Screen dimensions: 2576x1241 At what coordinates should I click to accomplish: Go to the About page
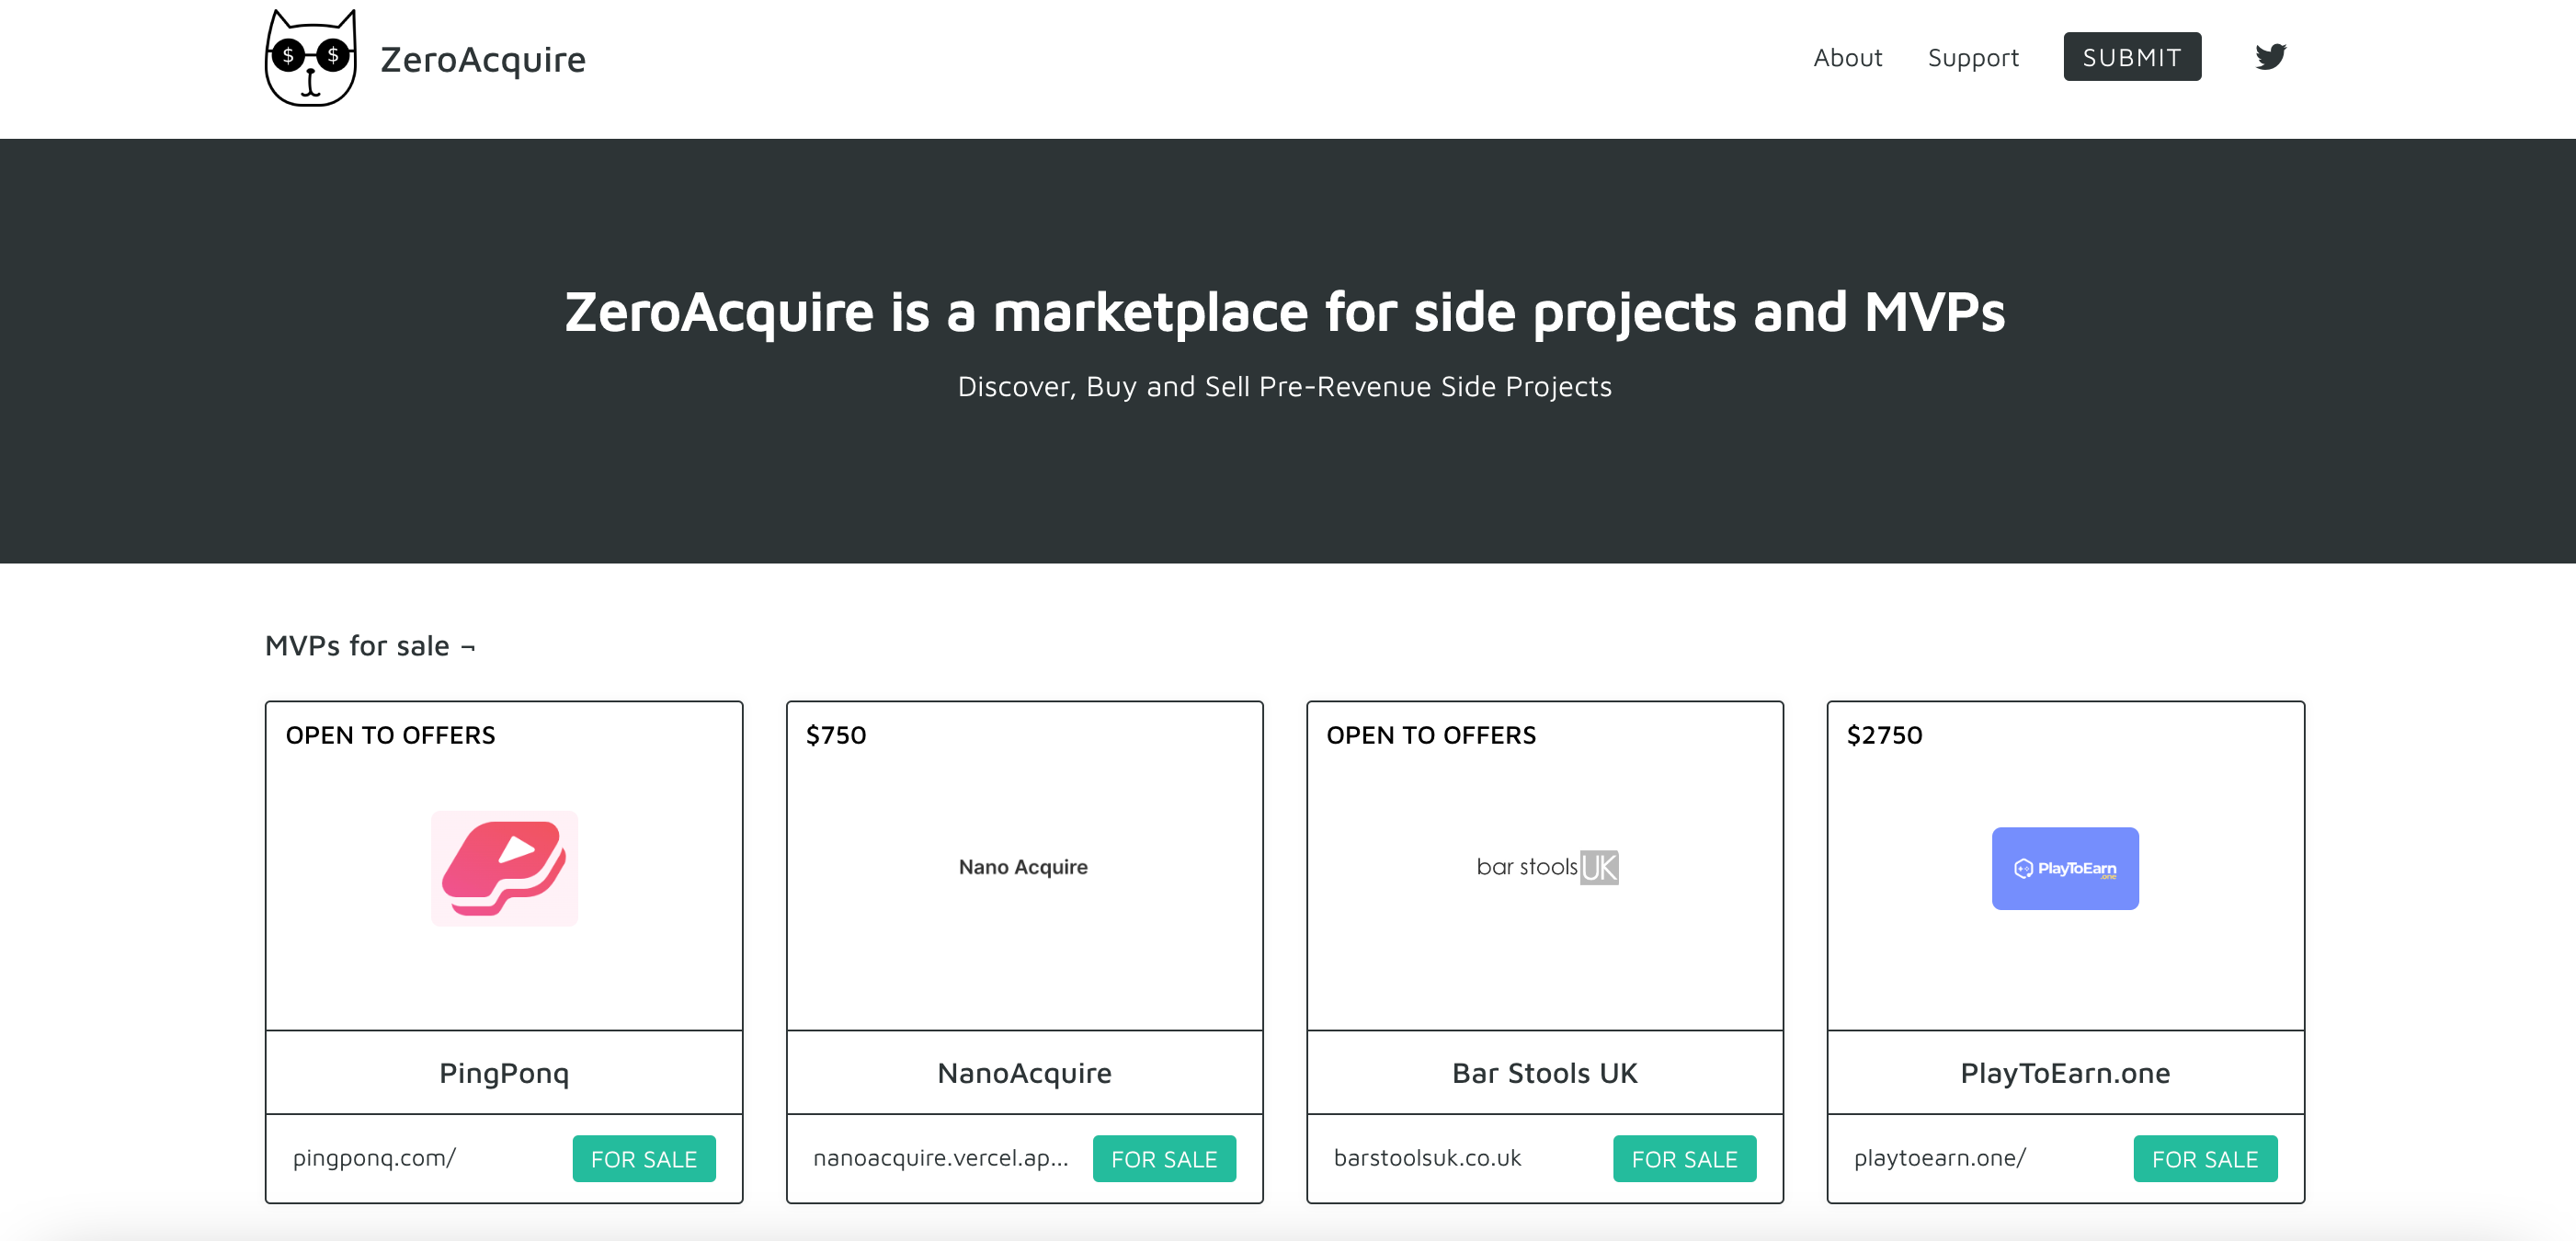tap(1847, 58)
